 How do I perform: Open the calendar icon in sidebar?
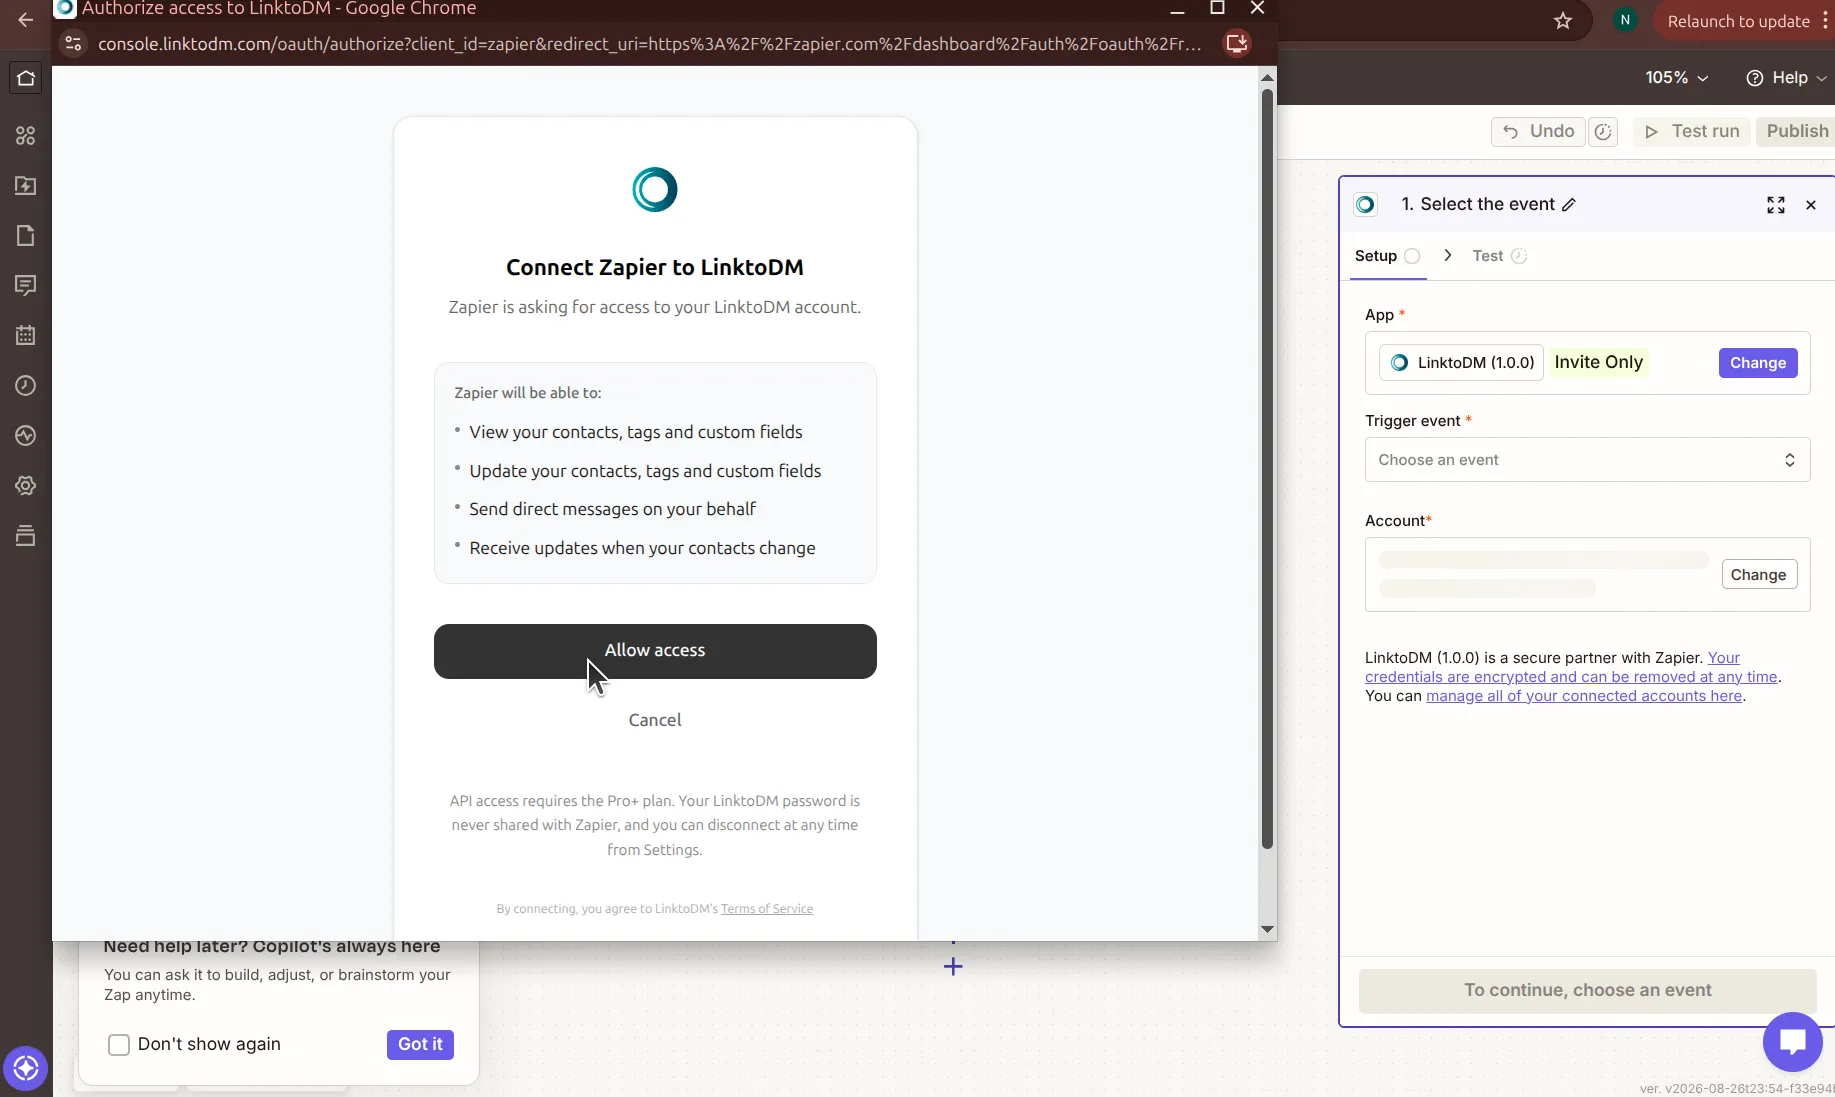pos(26,336)
